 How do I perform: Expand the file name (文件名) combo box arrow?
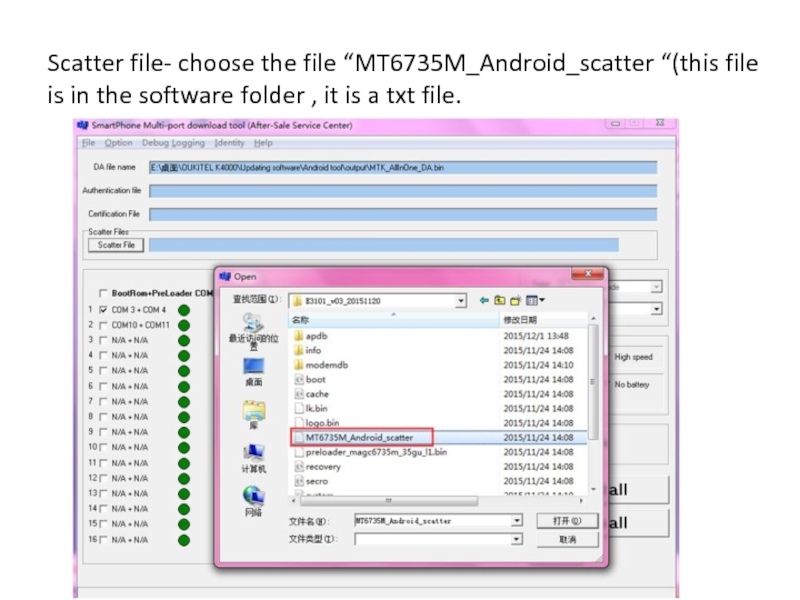point(517,521)
